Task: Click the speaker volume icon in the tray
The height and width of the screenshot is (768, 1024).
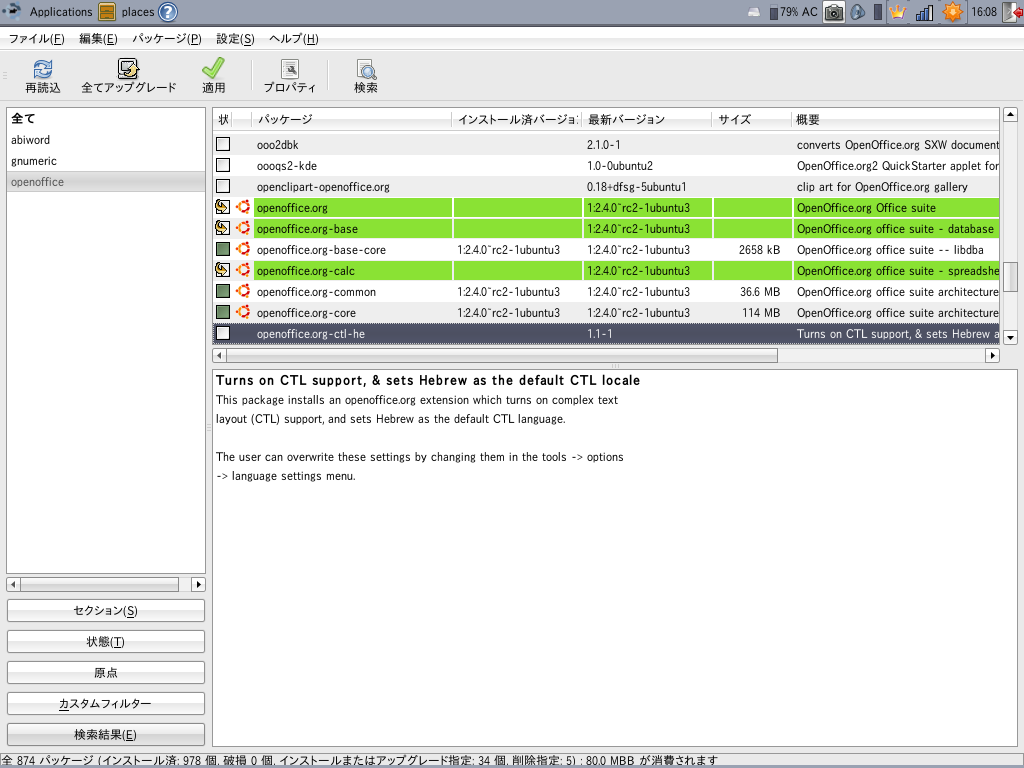Action: pyautogui.click(x=858, y=12)
